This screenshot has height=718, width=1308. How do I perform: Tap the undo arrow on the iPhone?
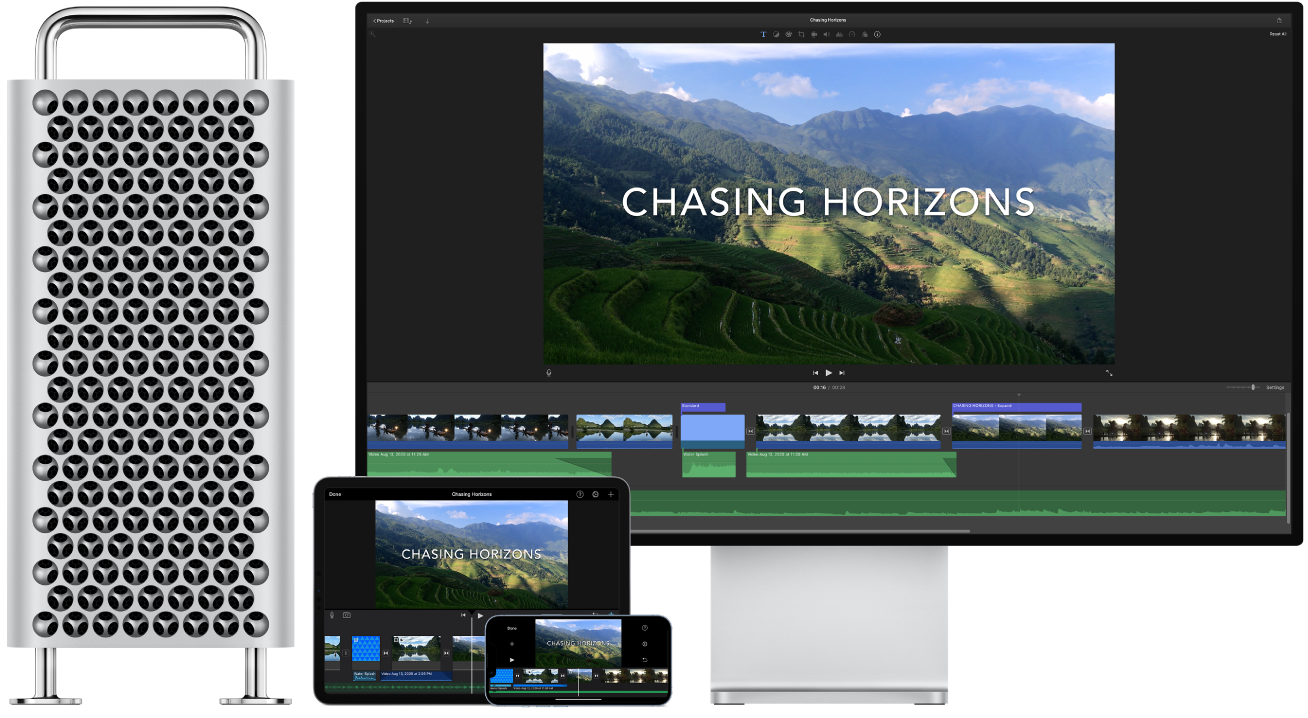pos(645,660)
